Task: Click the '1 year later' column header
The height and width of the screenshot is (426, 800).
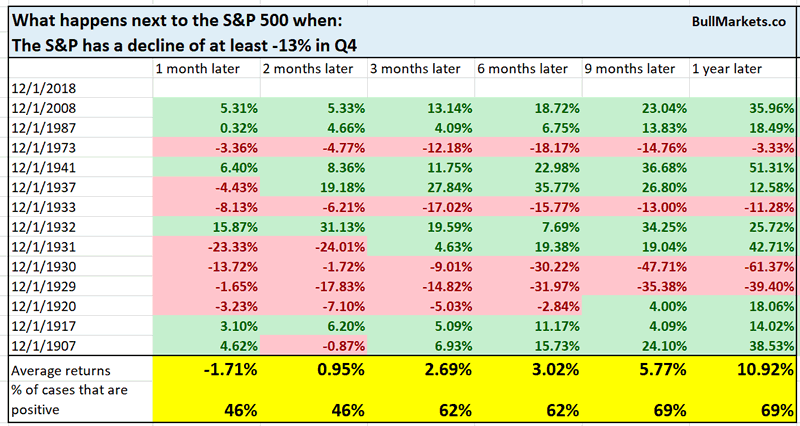Action: tap(730, 68)
